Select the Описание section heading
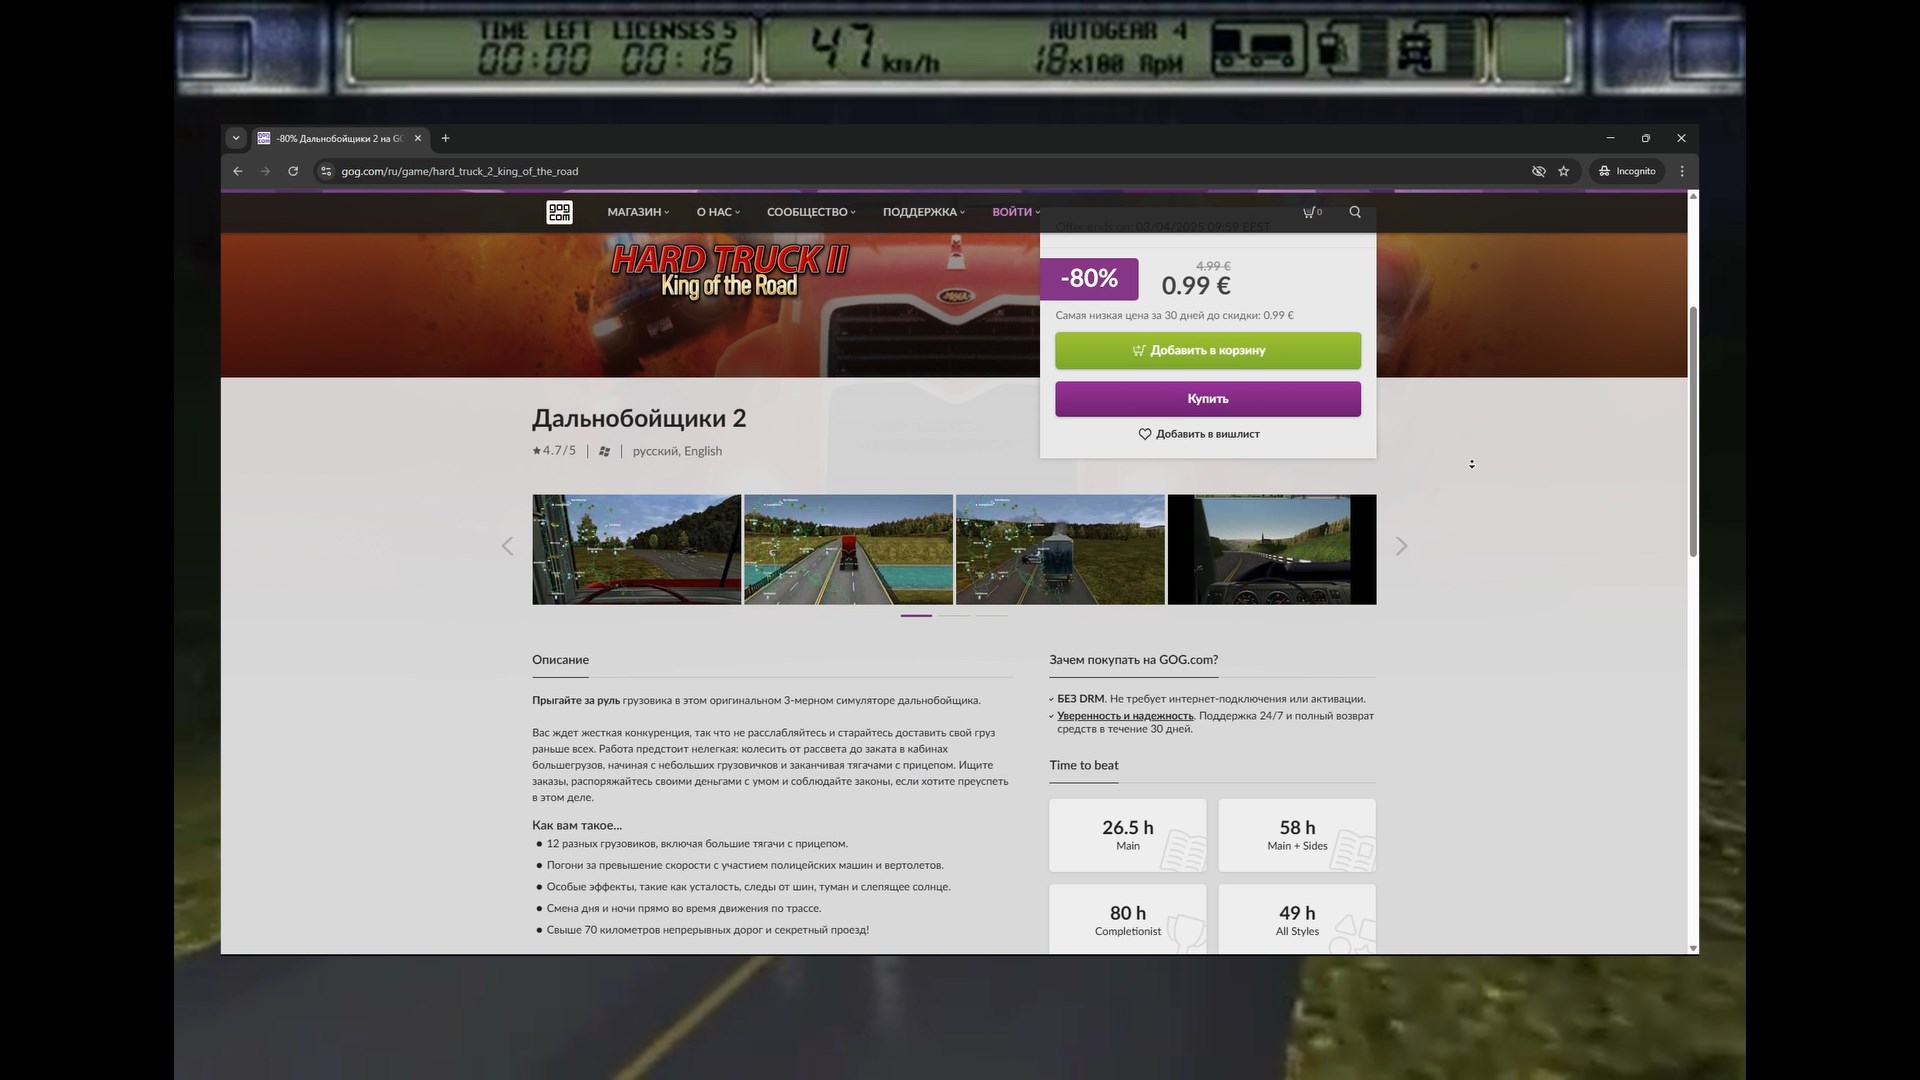Image resolution: width=1920 pixels, height=1080 pixels. (x=560, y=660)
